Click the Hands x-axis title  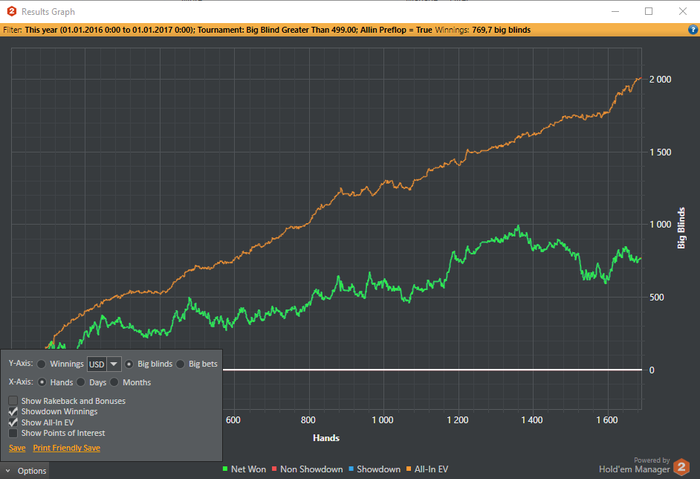click(x=326, y=438)
